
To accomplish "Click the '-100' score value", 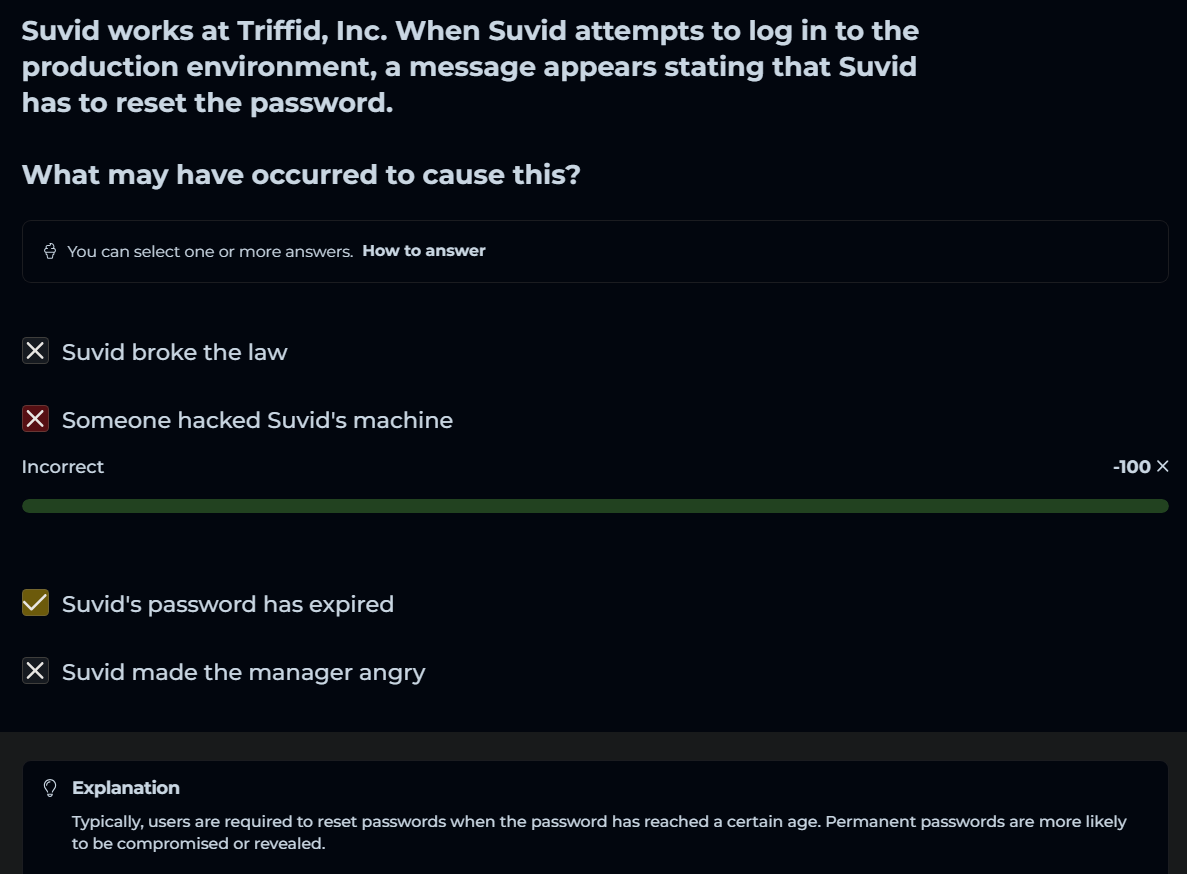I will [x=1131, y=467].
